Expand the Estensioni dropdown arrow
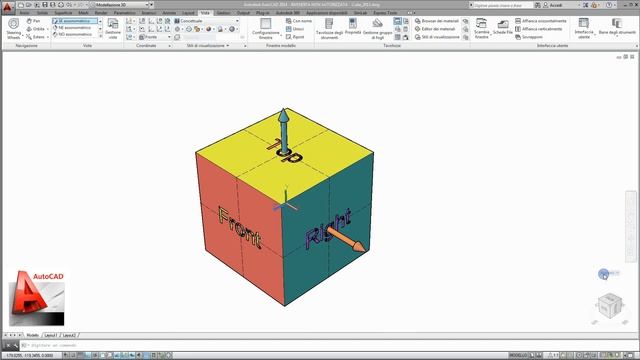The height and width of the screenshot is (360, 640). 48,37
